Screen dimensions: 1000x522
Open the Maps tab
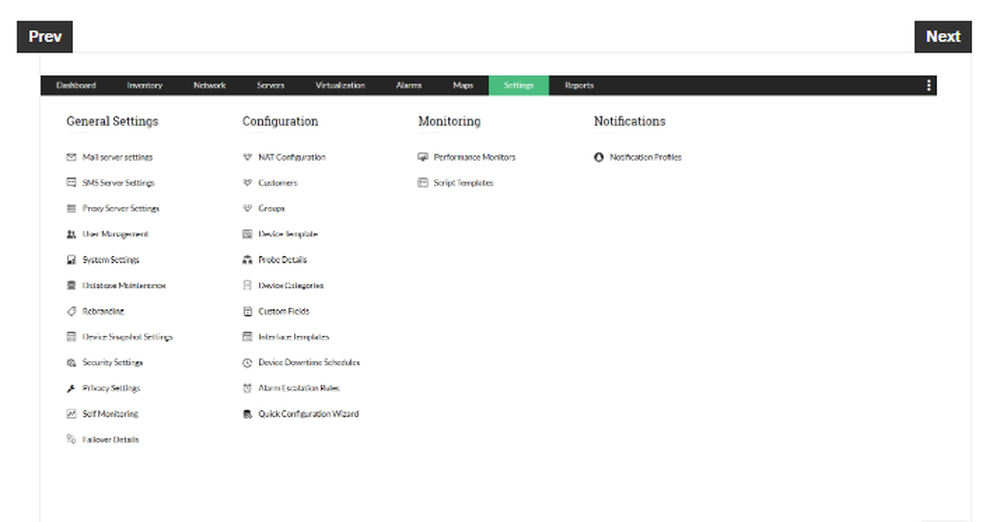[x=463, y=86]
